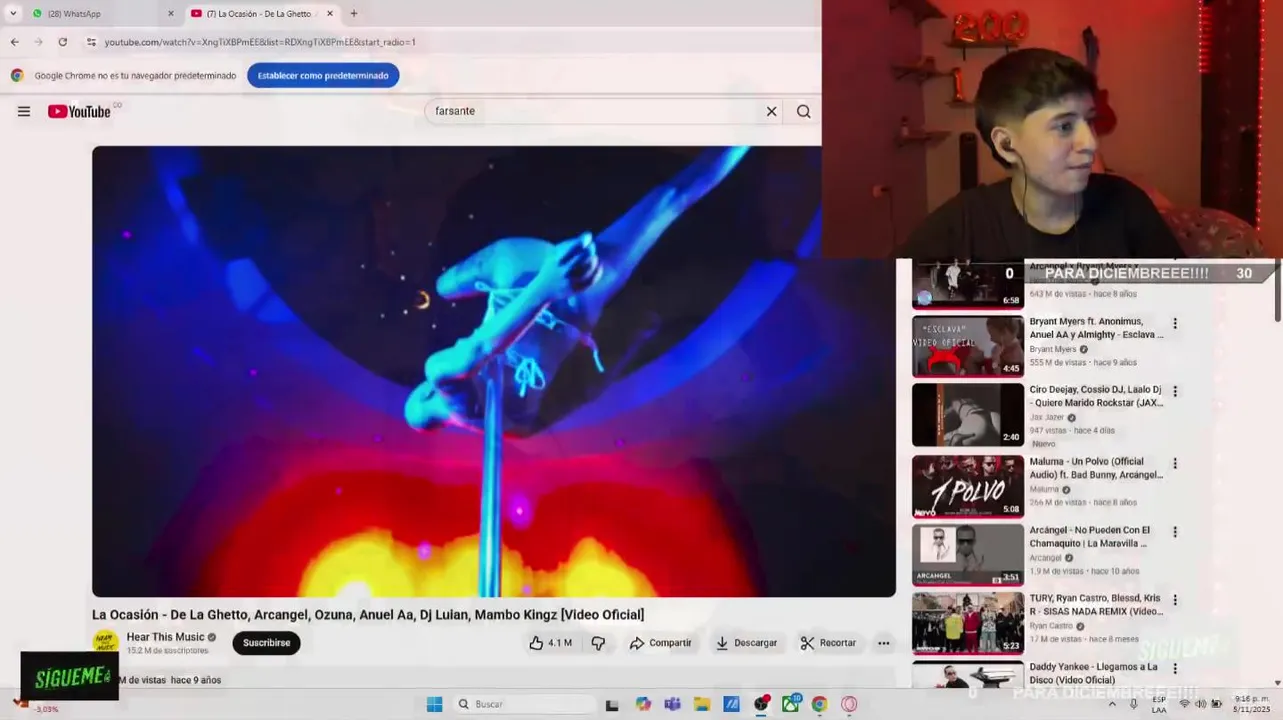Switch to the WhatsApp tab
The height and width of the screenshot is (720, 1283).
pyautogui.click(x=100, y=14)
